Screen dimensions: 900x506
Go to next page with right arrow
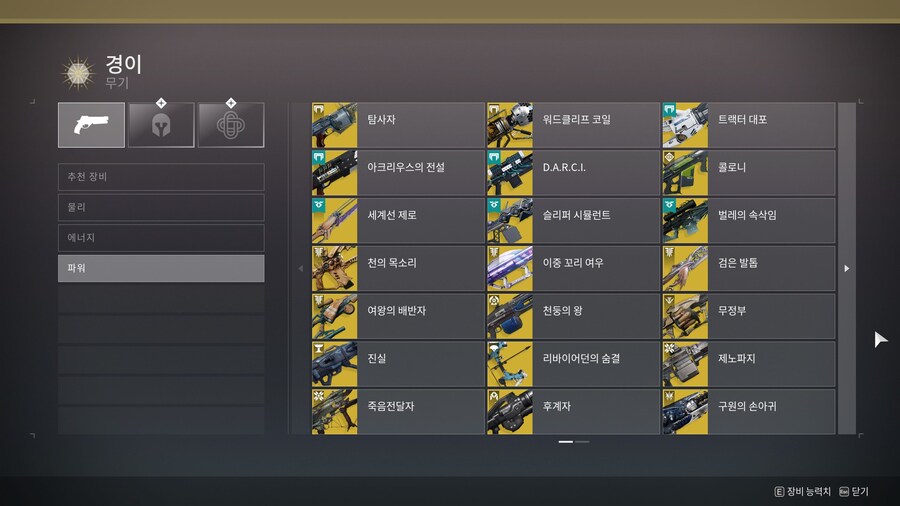pos(847,268)
